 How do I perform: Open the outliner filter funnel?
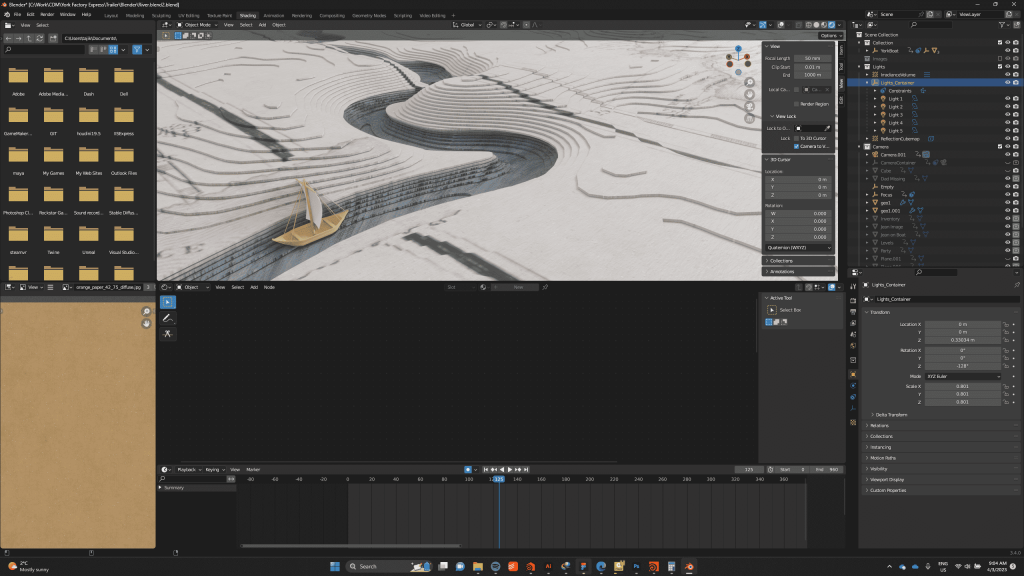[x=1001, y=25]
